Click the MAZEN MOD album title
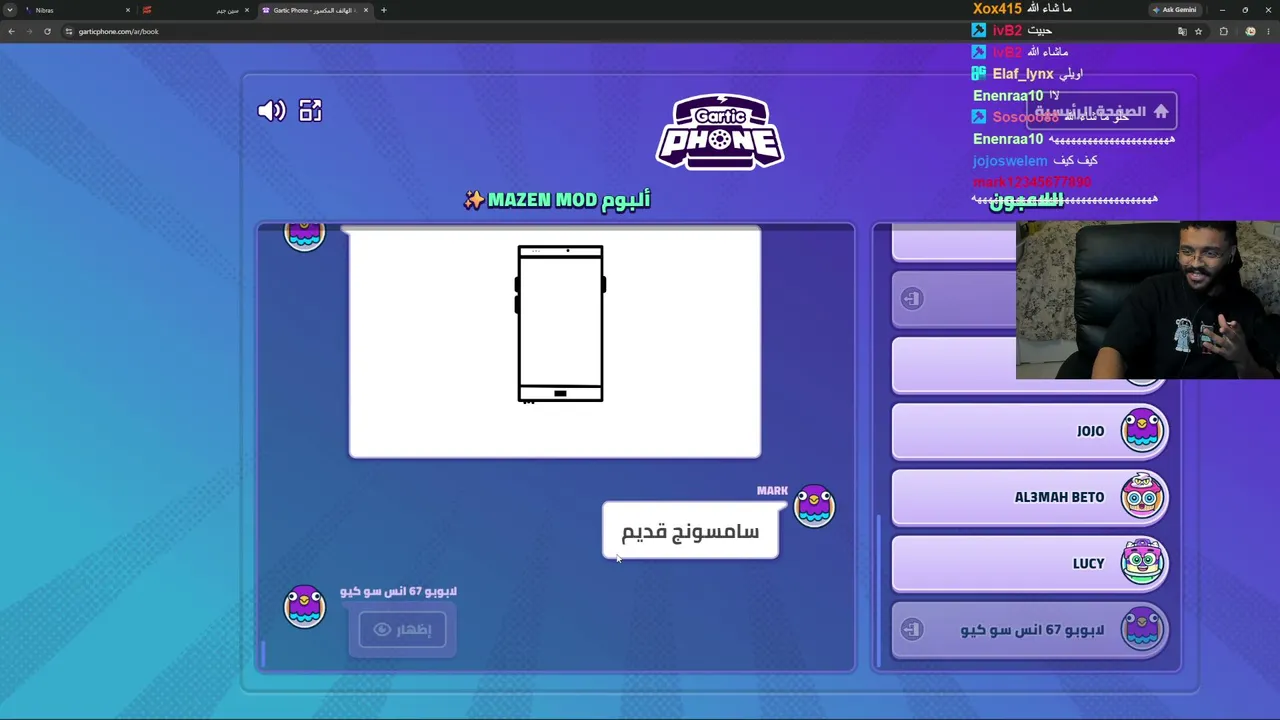Viewport: 1280px width, 720px height. (557, 200)
